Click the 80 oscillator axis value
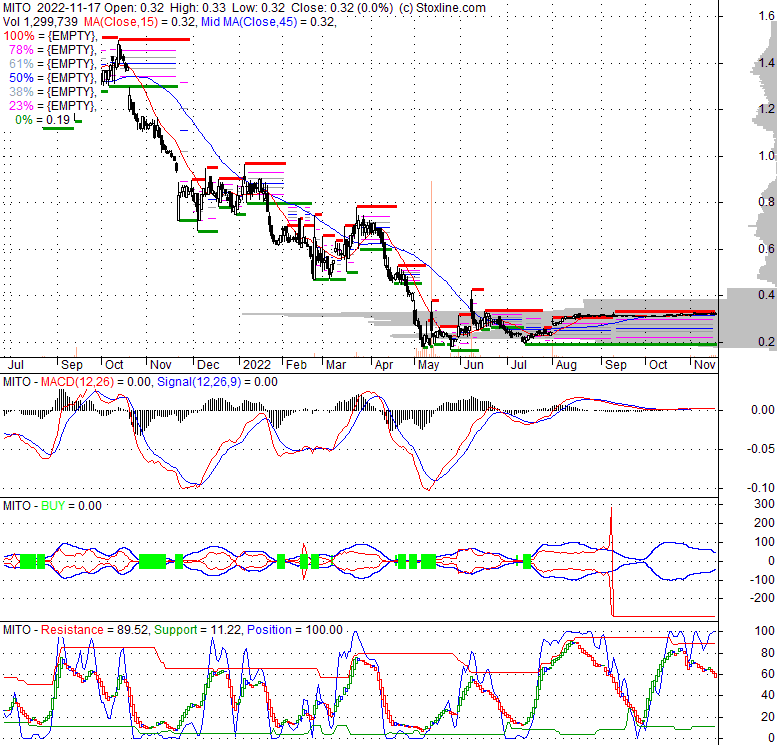778x746 pixels. 768,653
